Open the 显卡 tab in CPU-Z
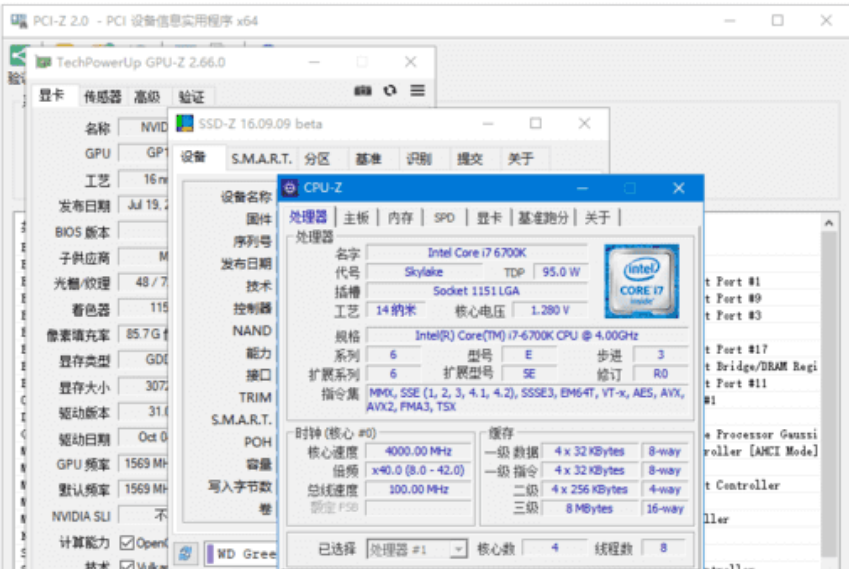Screen dimensions: 849x569 coord(489,218)
